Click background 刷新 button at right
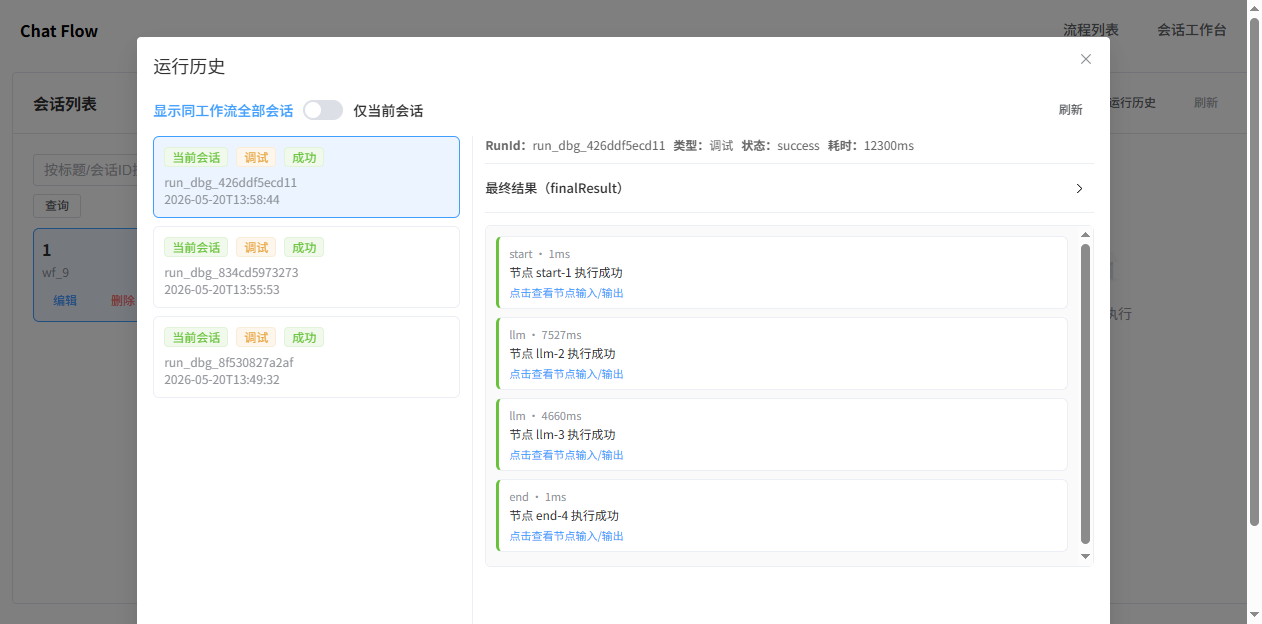Screen dimensions: 1262x624 point(1206,103)
